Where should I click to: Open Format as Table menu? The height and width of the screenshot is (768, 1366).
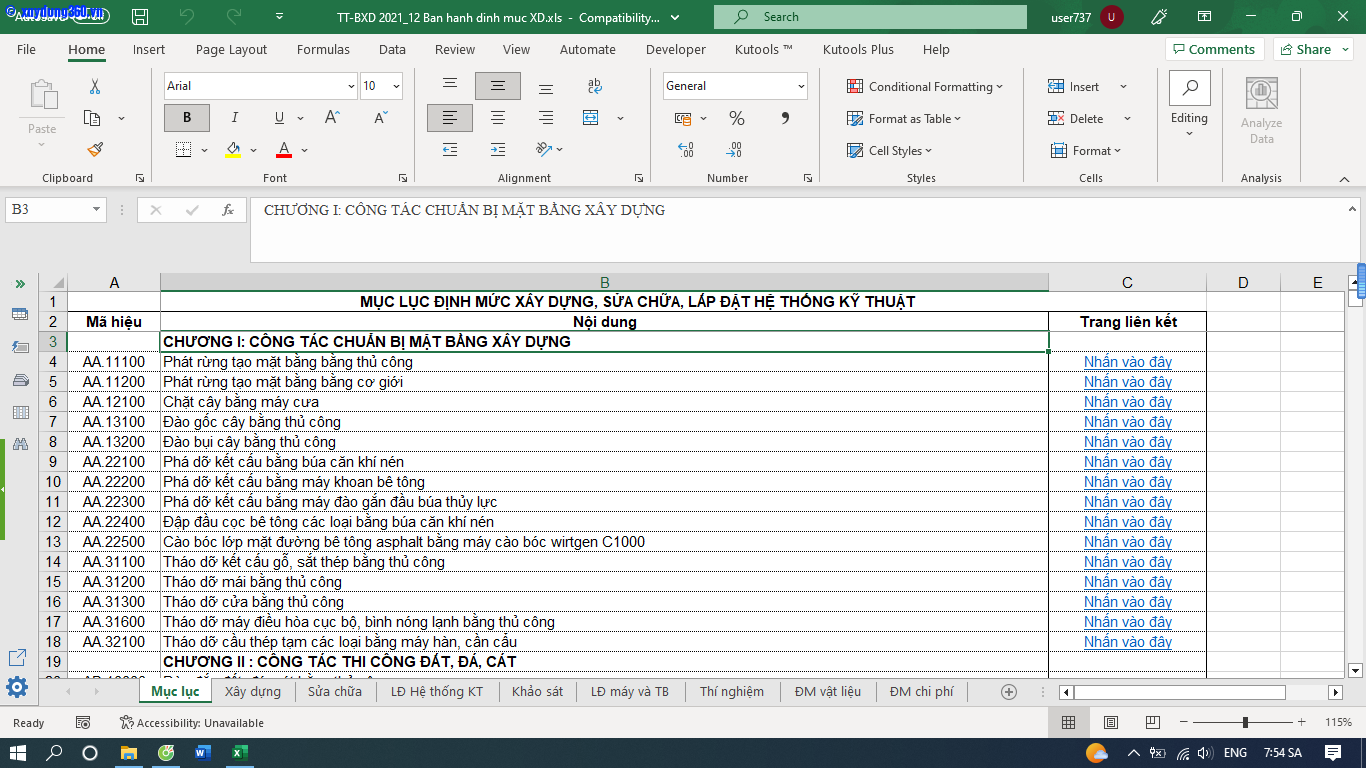903,118
